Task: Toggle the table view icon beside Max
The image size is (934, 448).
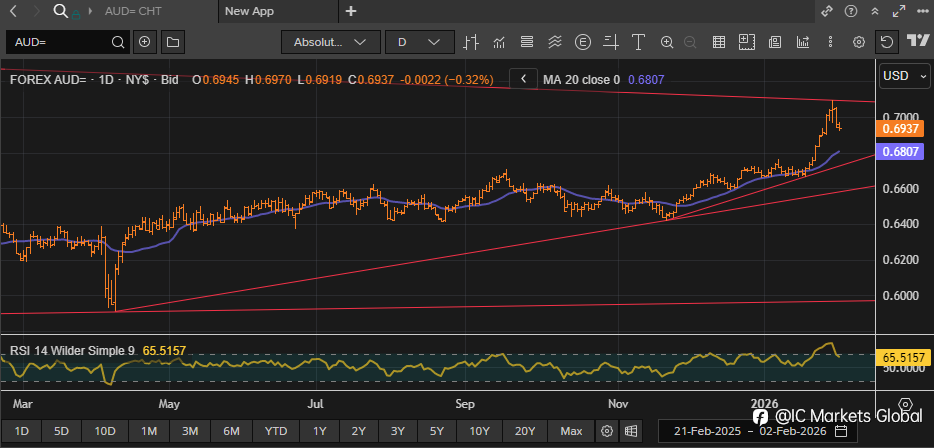Action: 630,431
